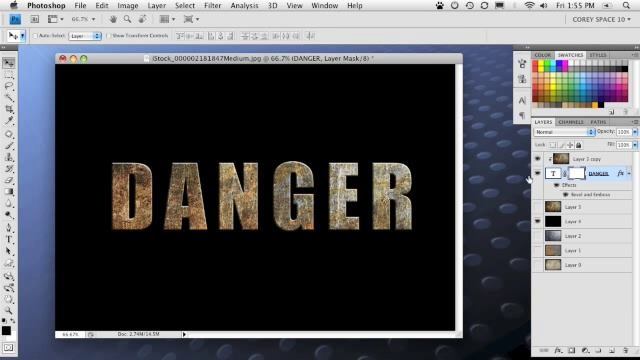
Task: Click the delete layer trash icon
Action: [625, 351]
